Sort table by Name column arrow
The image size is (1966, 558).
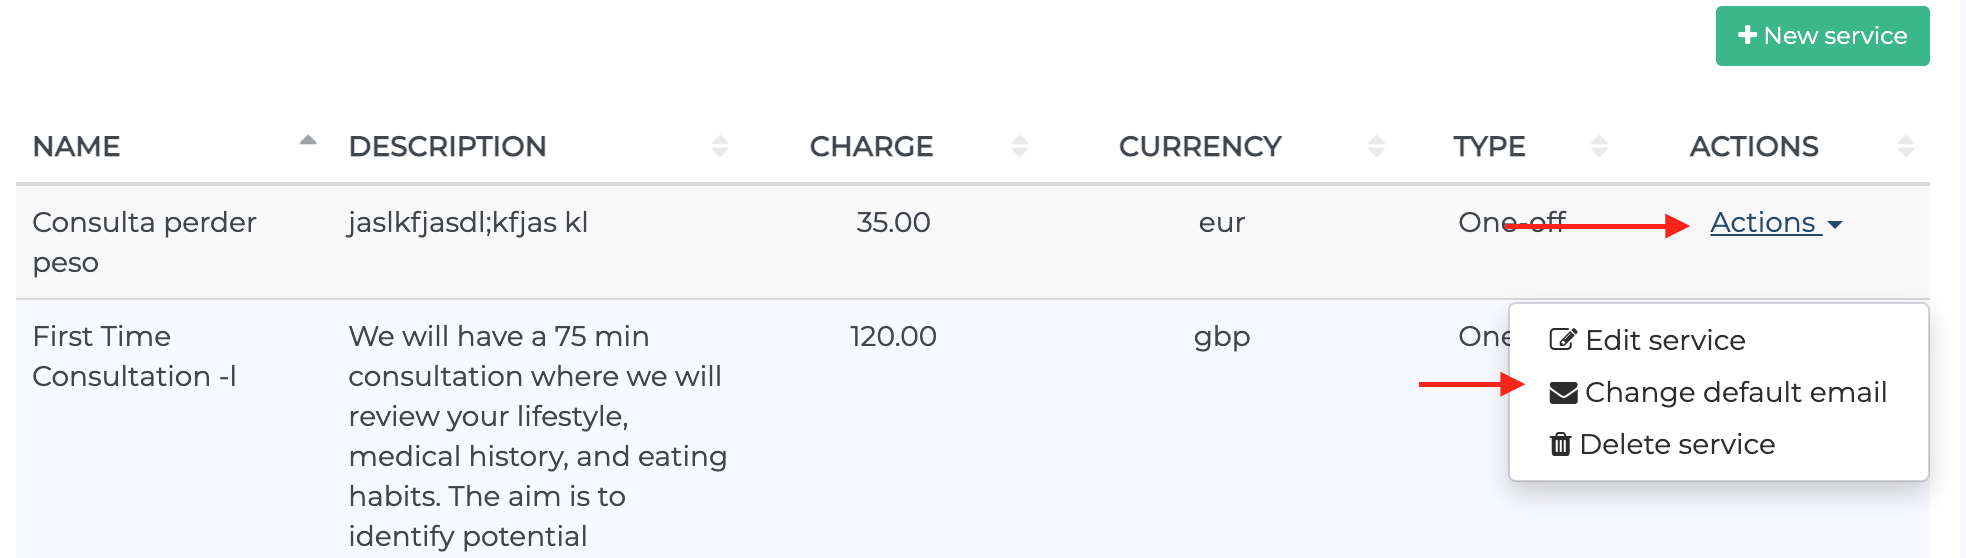point(308,142)
